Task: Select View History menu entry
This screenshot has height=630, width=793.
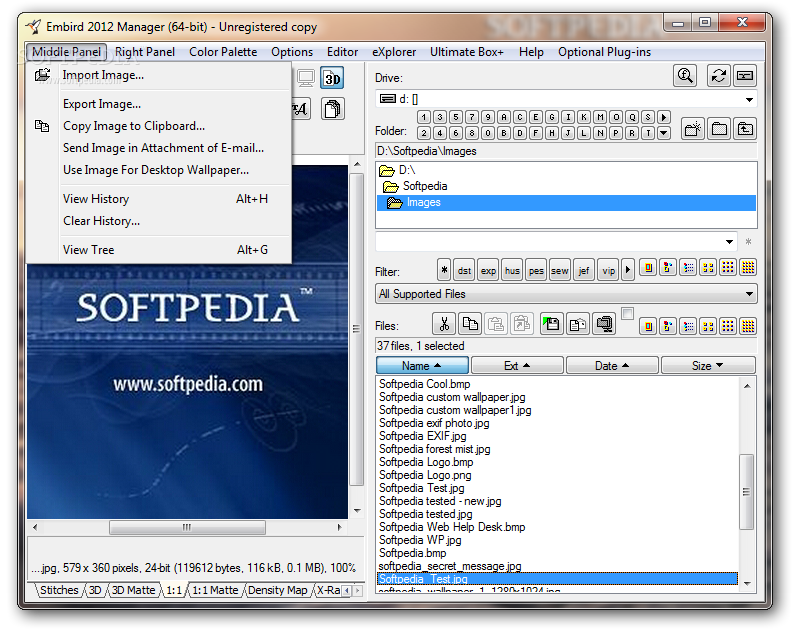Action: (96, 199)
